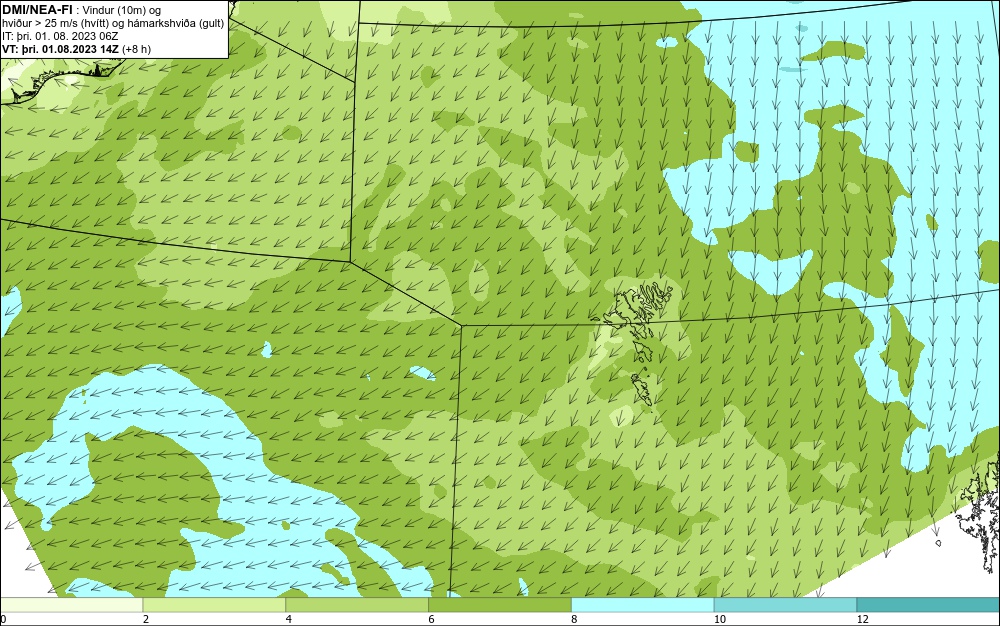Click the scale label 4

click(289, 619)
